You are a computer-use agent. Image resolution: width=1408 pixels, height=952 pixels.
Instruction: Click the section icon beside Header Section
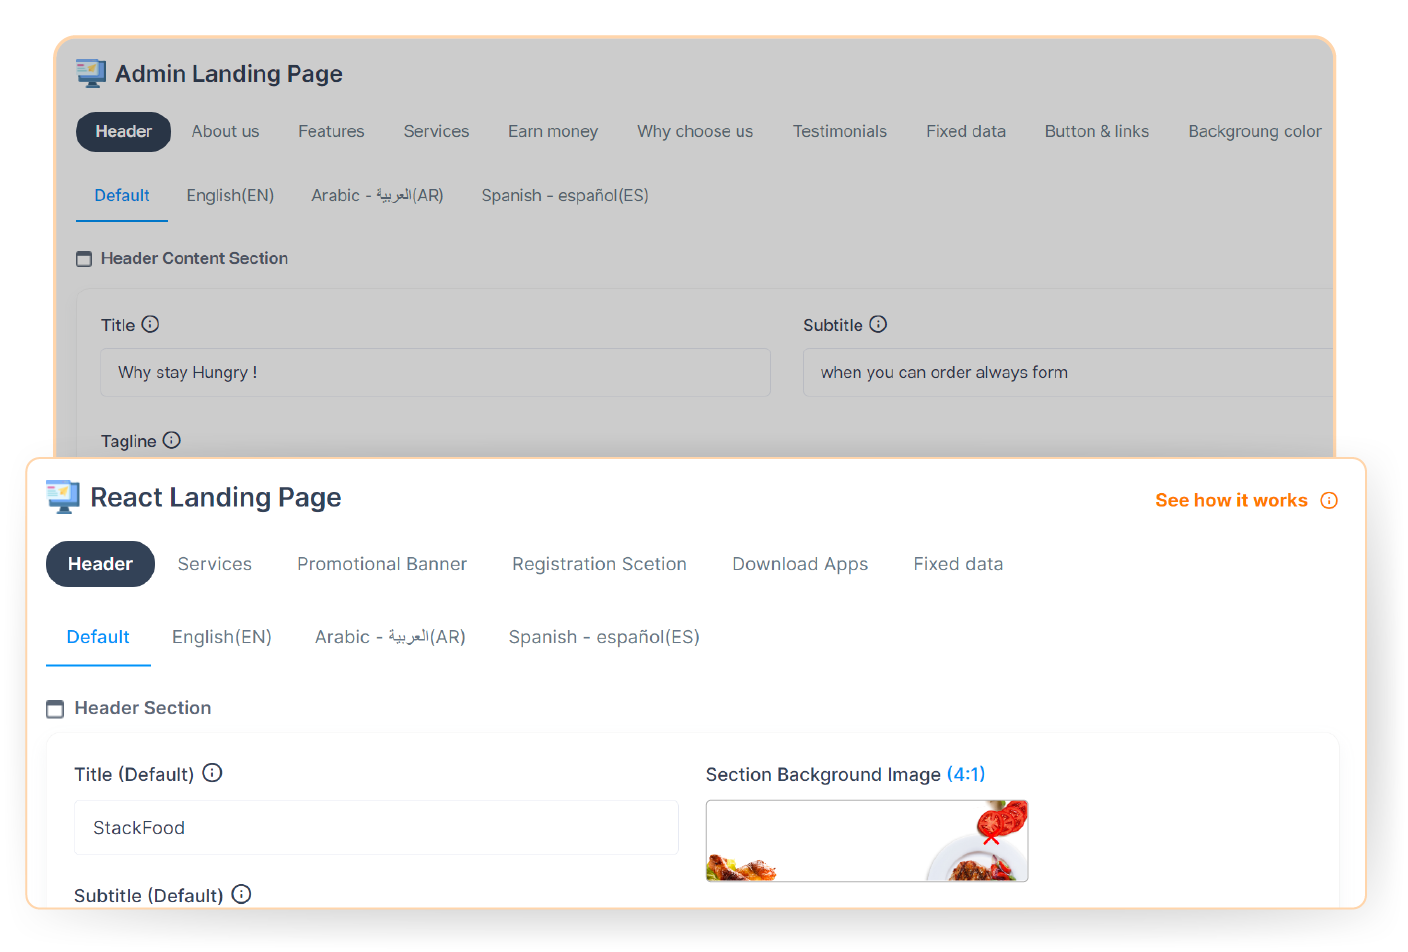tap(55, 708)
